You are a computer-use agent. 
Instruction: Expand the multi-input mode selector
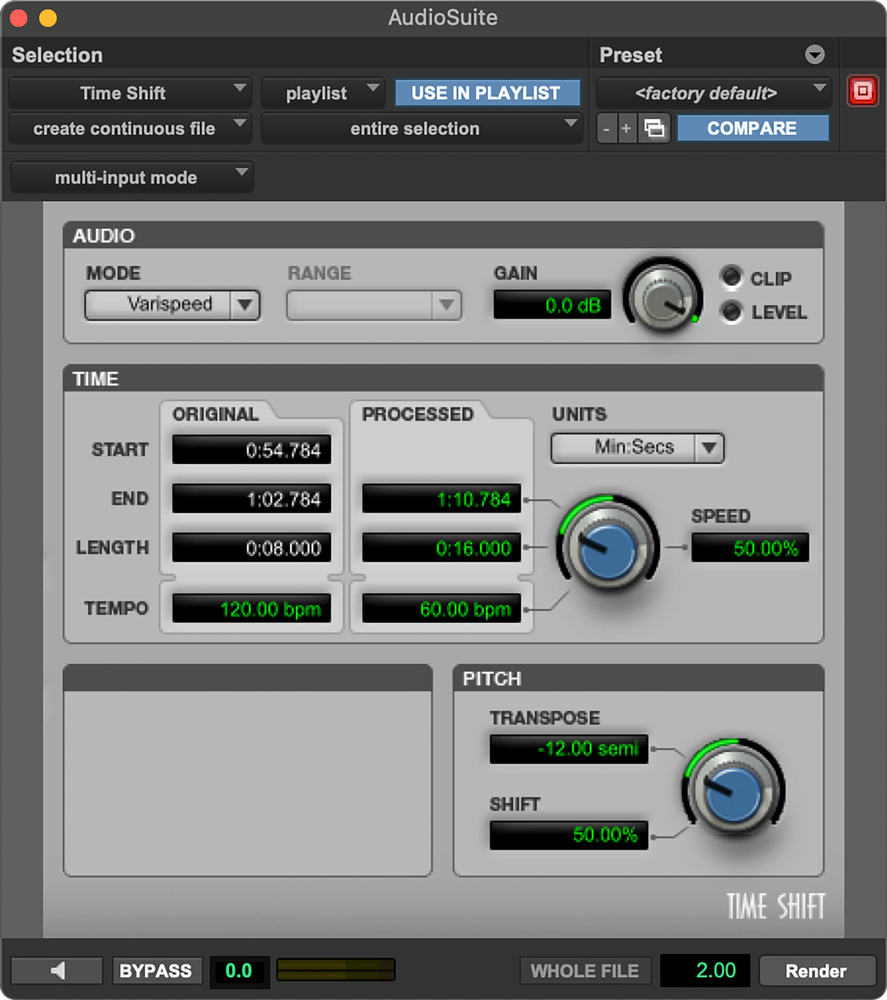click(131, 177)
